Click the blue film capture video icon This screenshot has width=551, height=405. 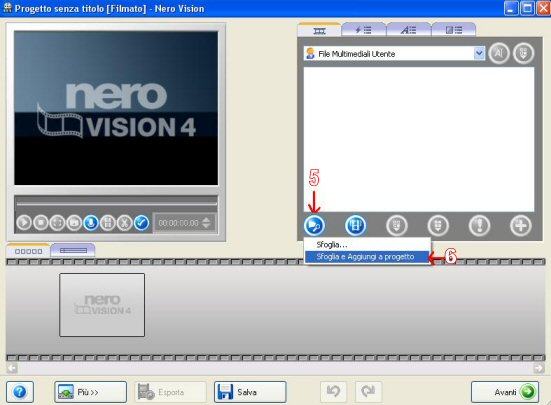point(355,225)
